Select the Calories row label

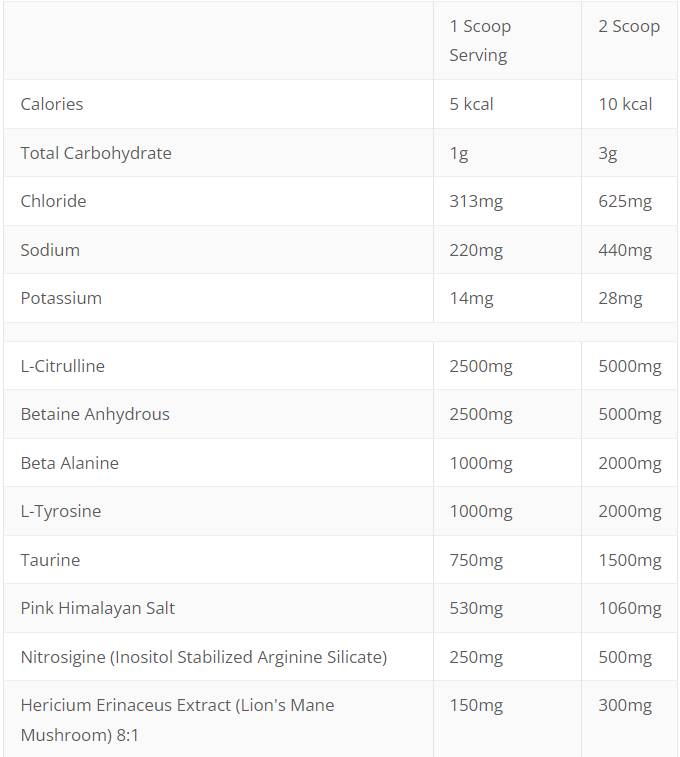tap(52, 104)
